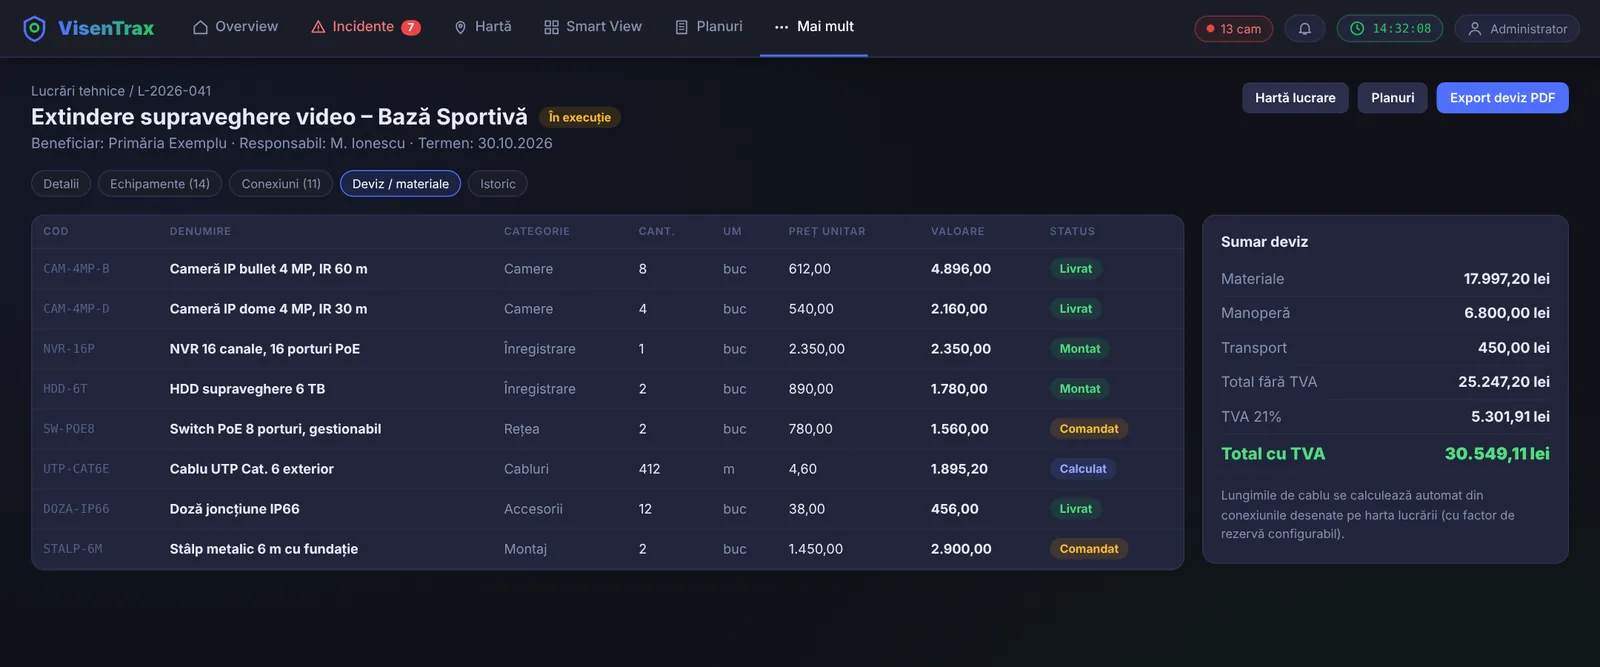The image size is (1600, 667).
Task: Switch to the Detalii tab
Action: [x=61, y=184]
